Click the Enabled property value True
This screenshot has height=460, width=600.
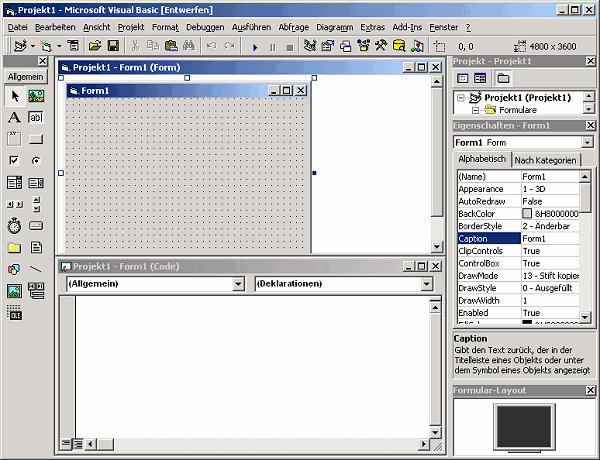pos(550,313)
